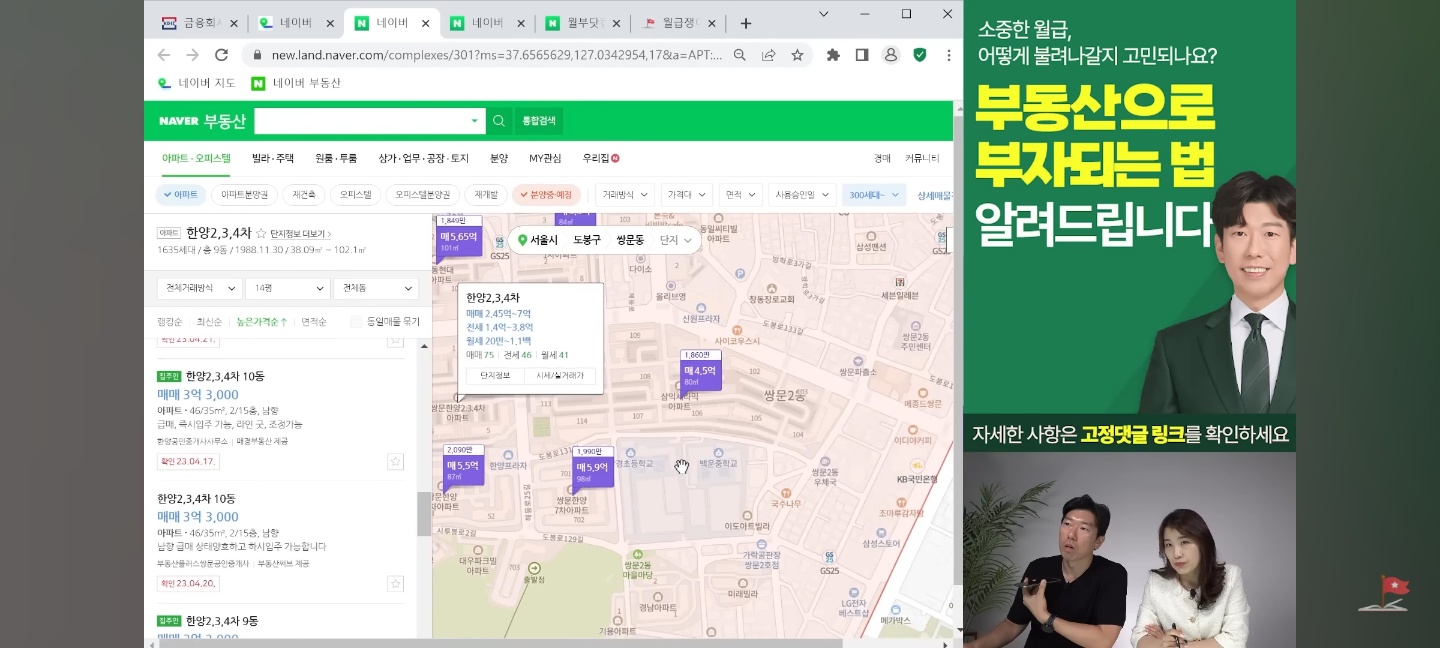Click the 매 5.9억 map price marker

point(592,468)
